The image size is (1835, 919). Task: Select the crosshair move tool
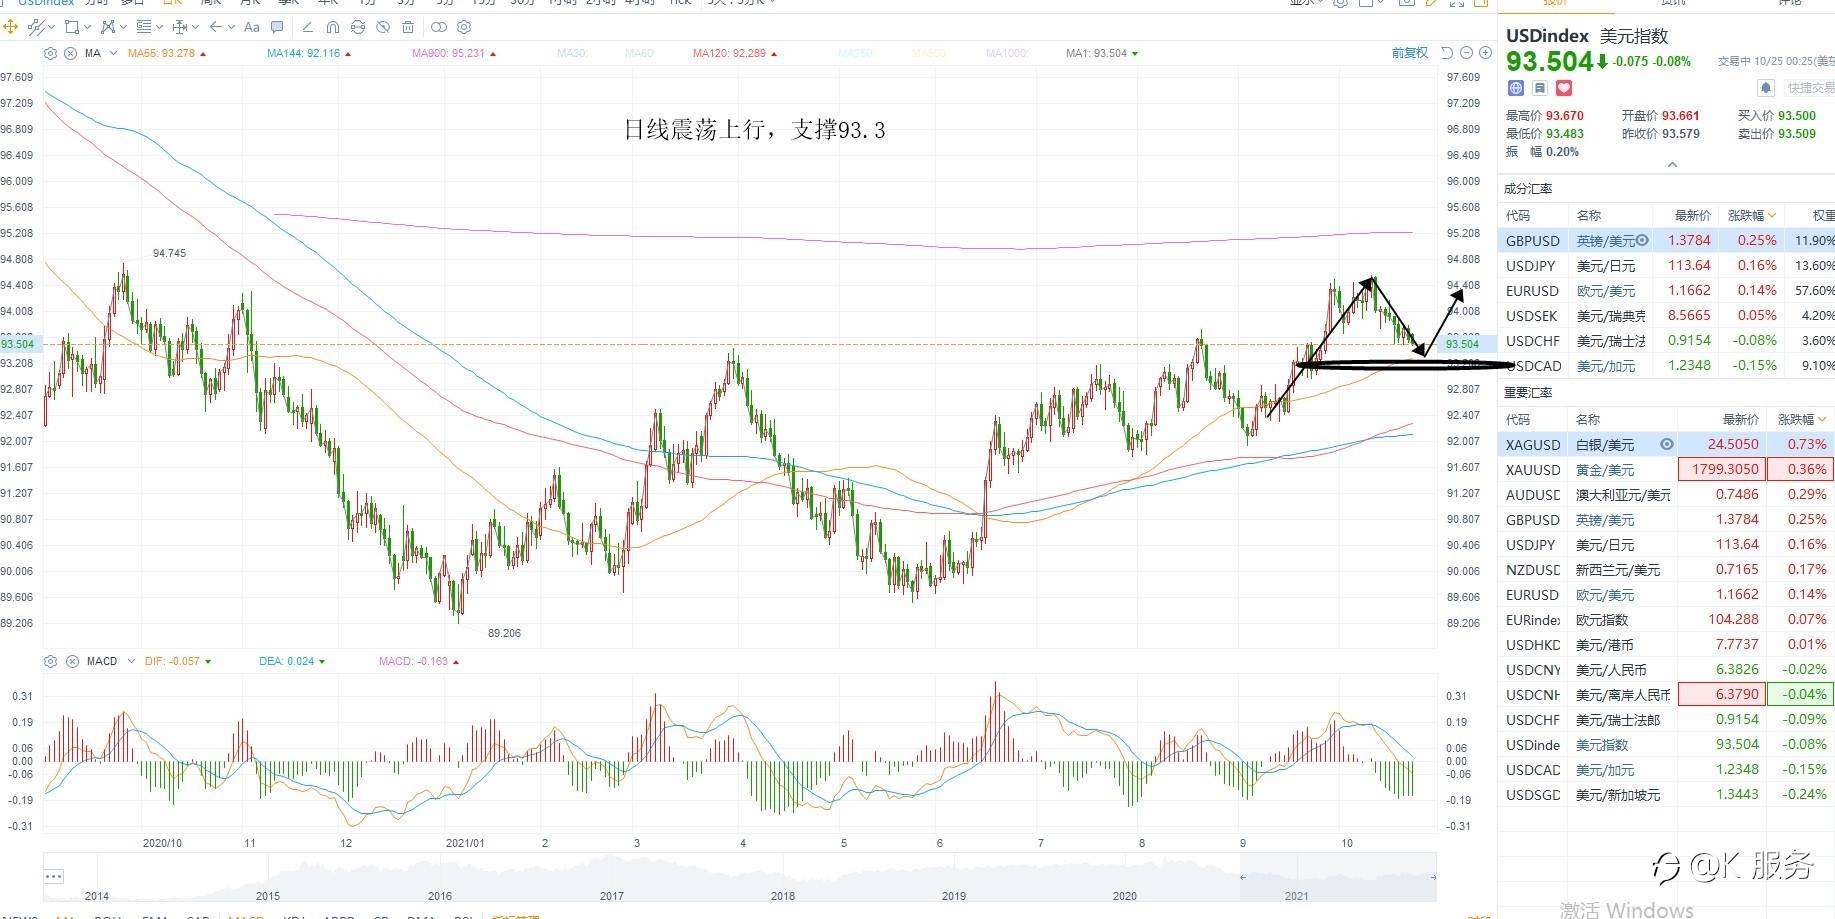click(10, 27)
